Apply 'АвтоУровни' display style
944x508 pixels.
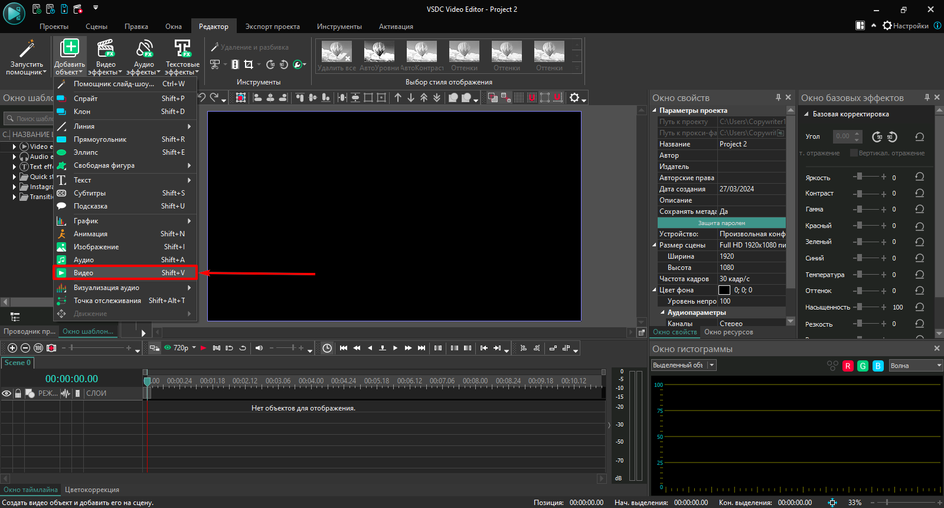coord(379,55)
